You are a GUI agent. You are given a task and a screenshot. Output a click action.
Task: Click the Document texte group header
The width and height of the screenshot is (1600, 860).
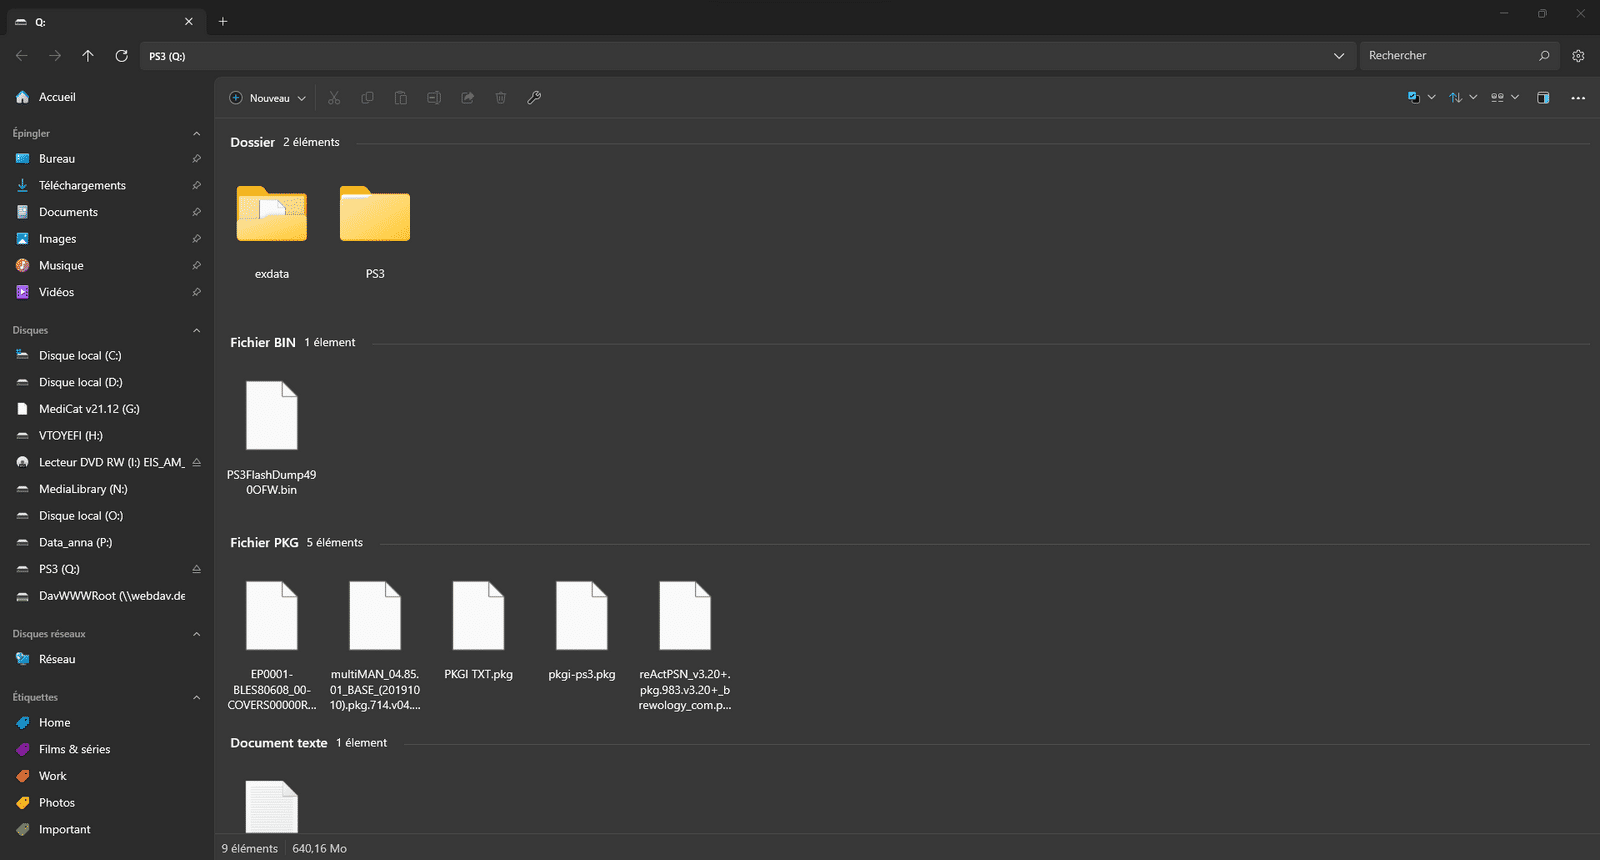click(279, 743)
